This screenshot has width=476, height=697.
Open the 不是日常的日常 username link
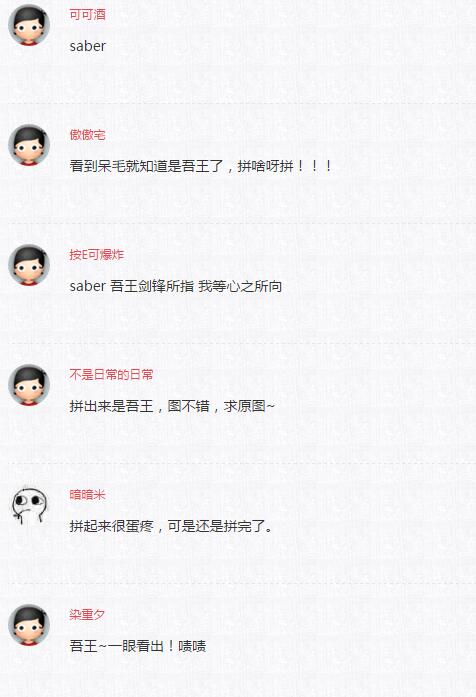[111, 375]
